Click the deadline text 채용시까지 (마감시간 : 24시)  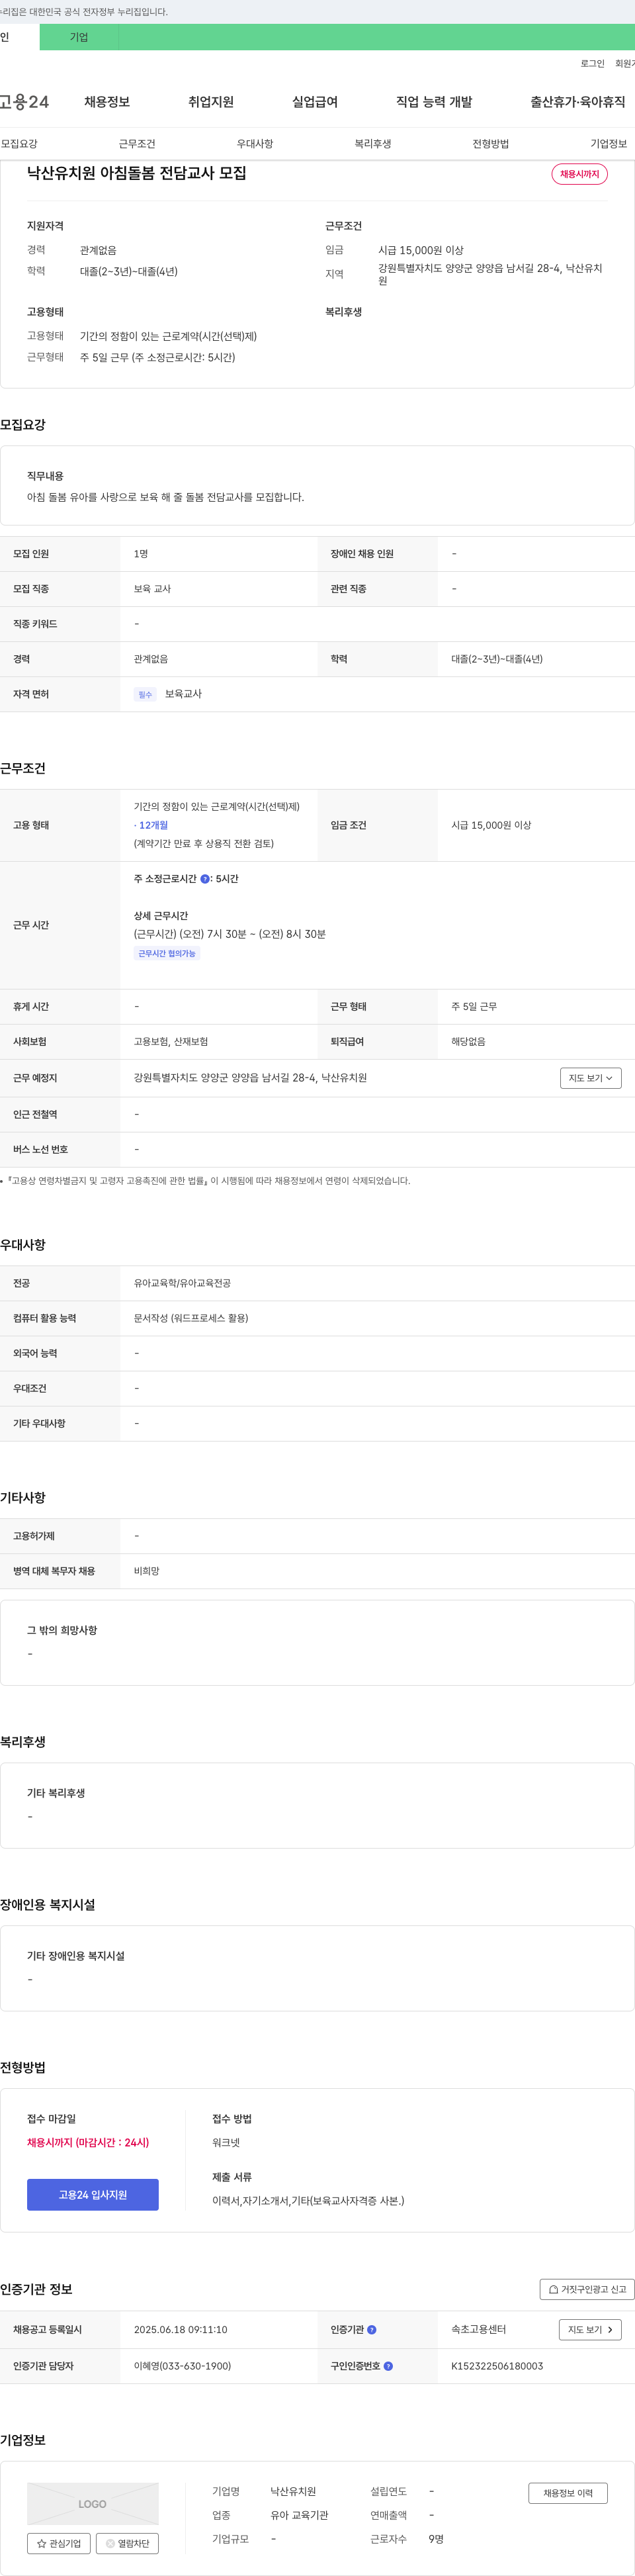88,2142
